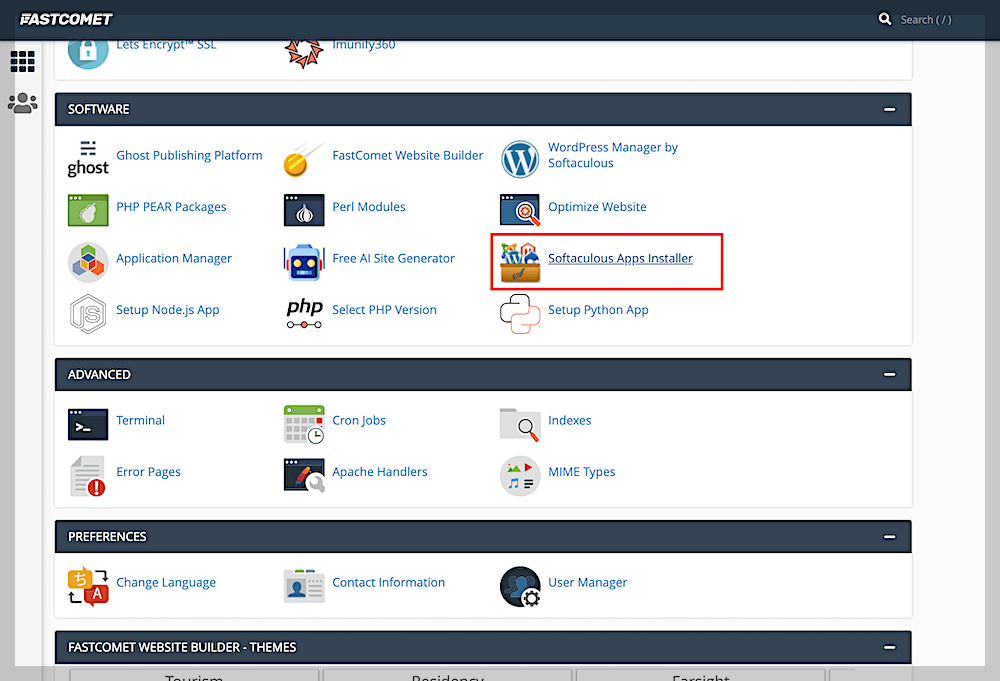Open the Perl Modules onion icon
Viewport: 1000px width, 681px height.
304,210
